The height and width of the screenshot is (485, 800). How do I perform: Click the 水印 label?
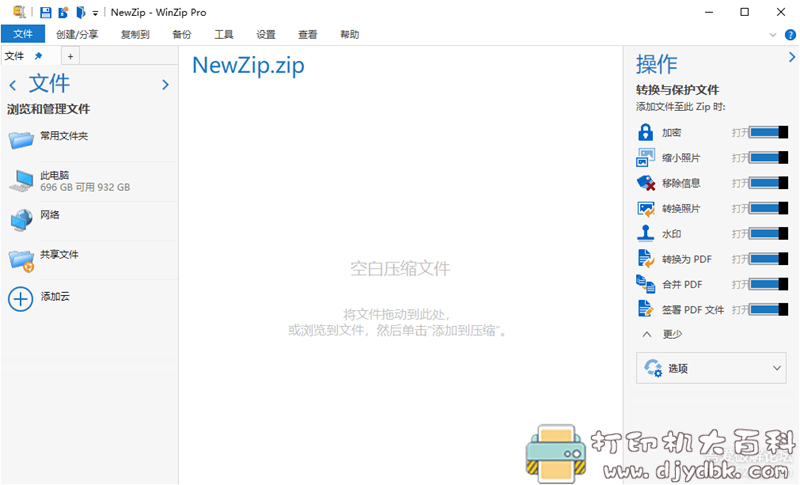[671, 234]
